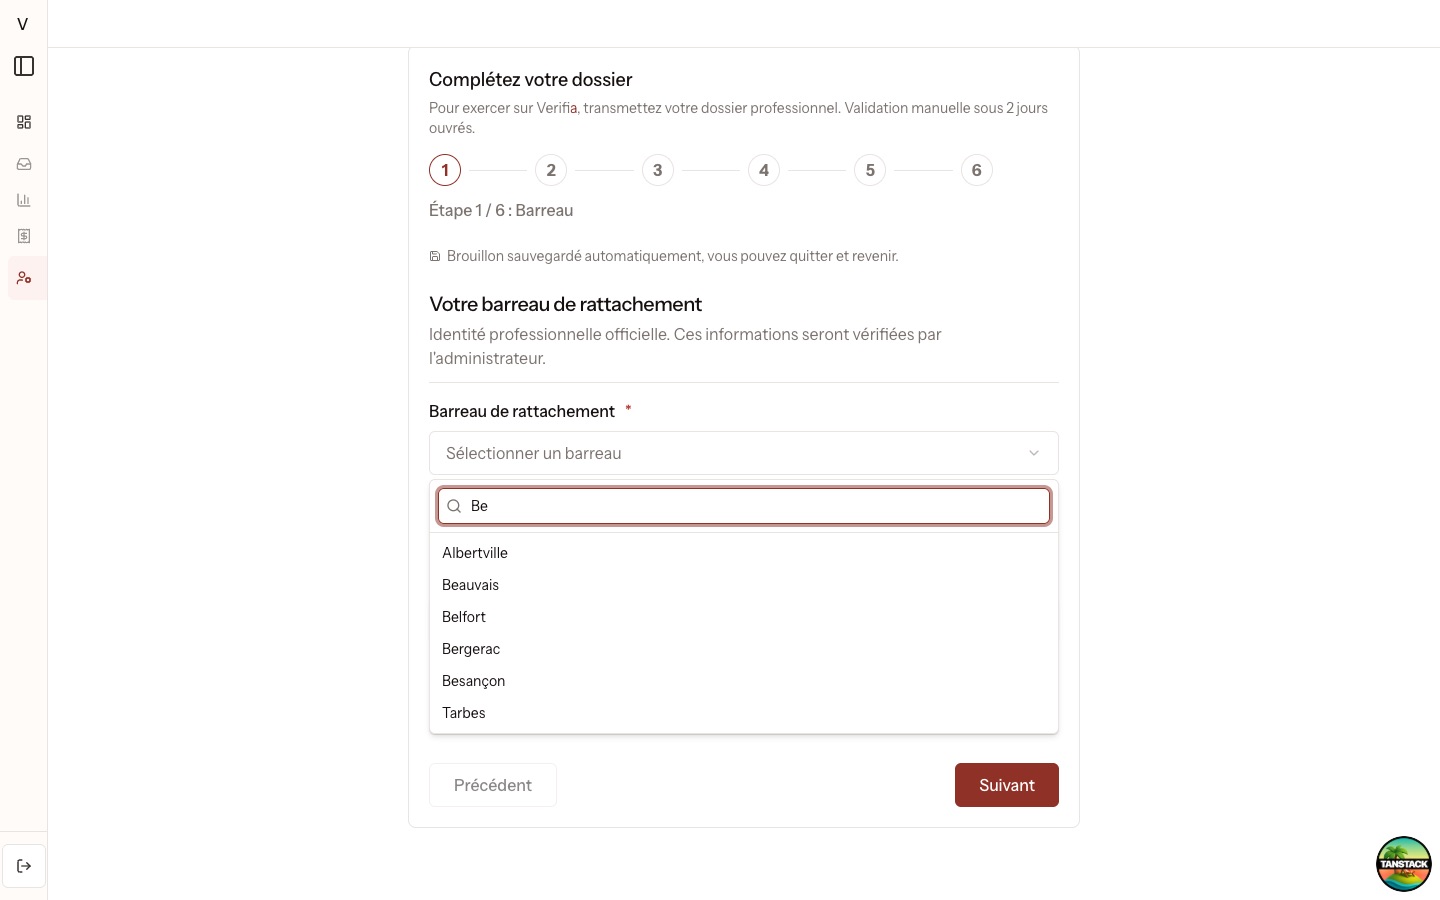Viewport: 1440px width, 900px height.
Task: Click the Suivant button
Action: 1007,785
